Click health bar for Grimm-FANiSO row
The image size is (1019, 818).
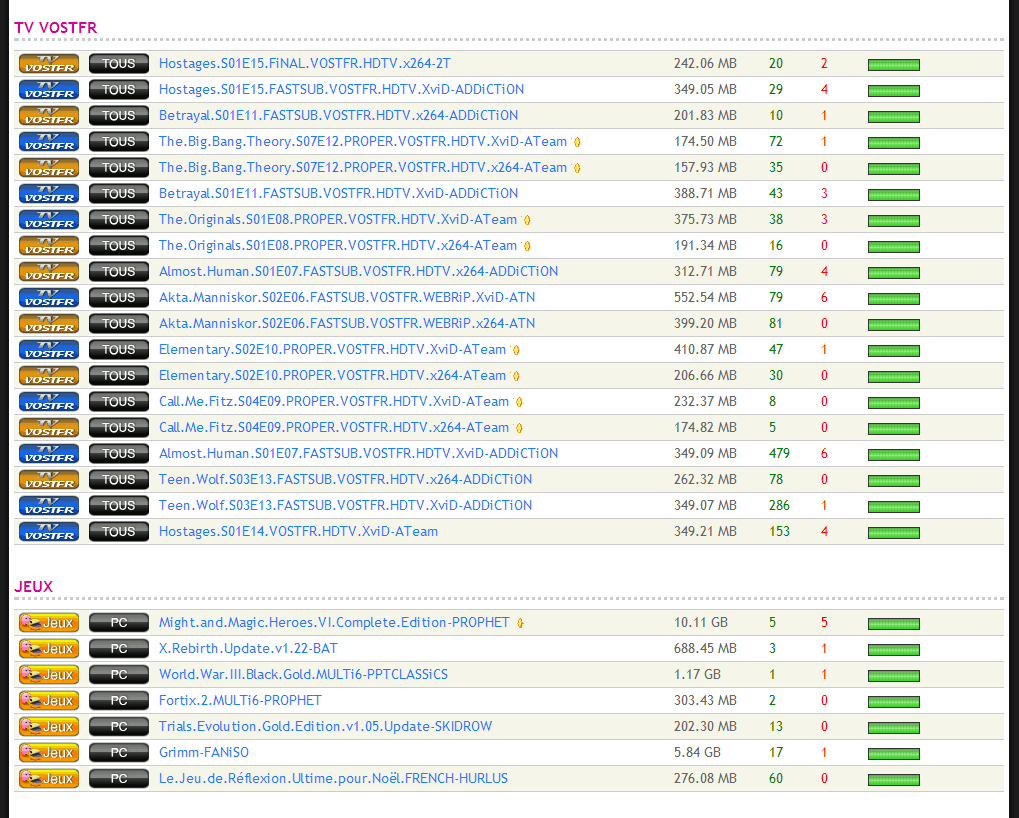(894, 753)
